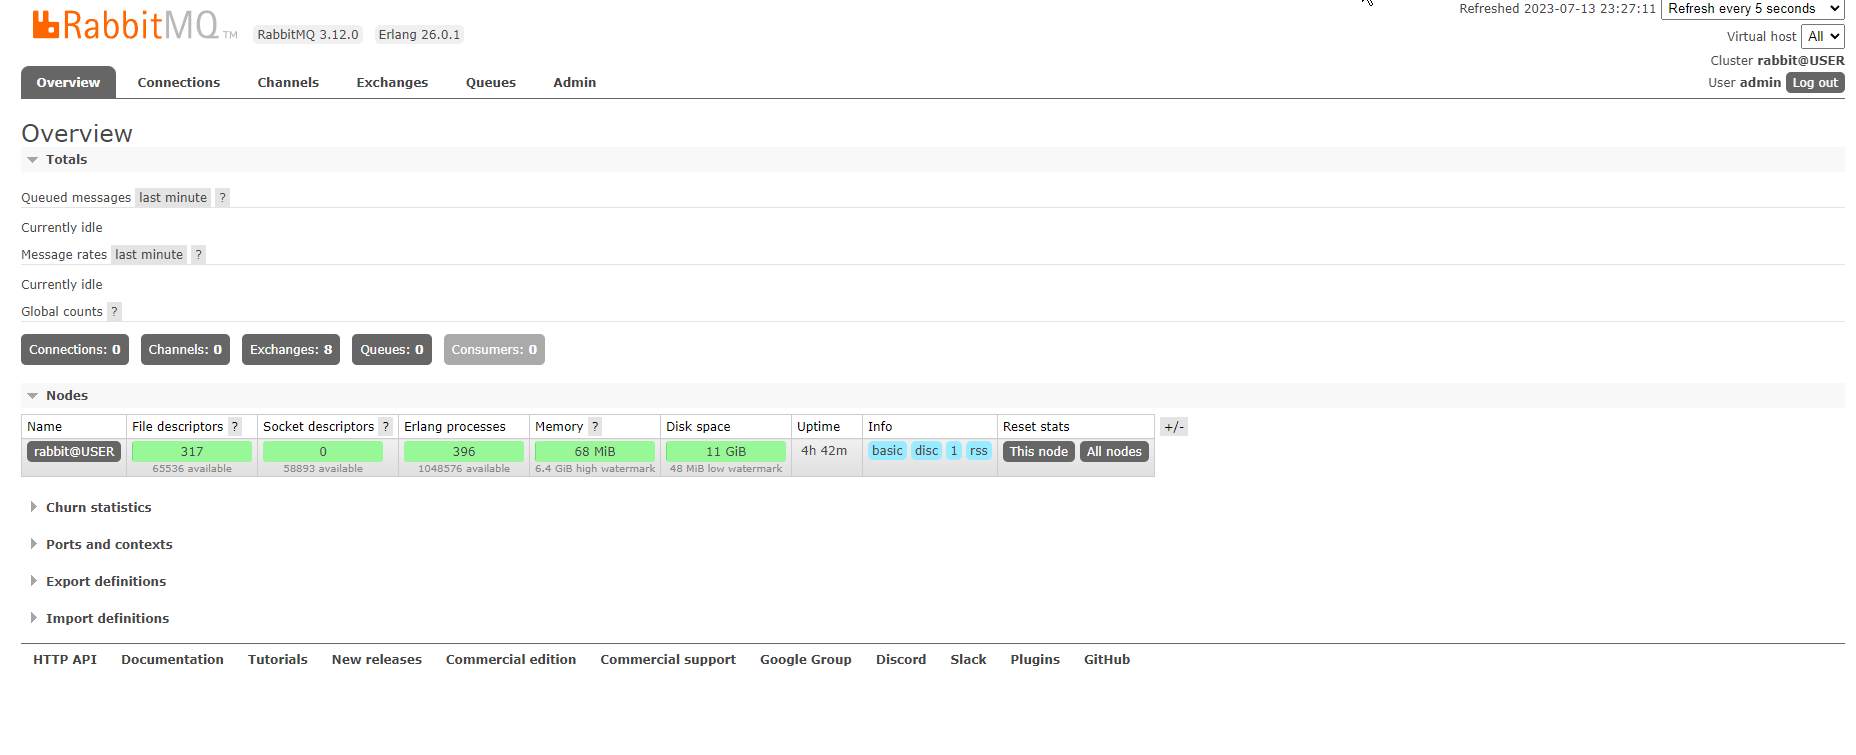Open the Admin tab
Screen dimensions: 1856x755
coord(575,83)
